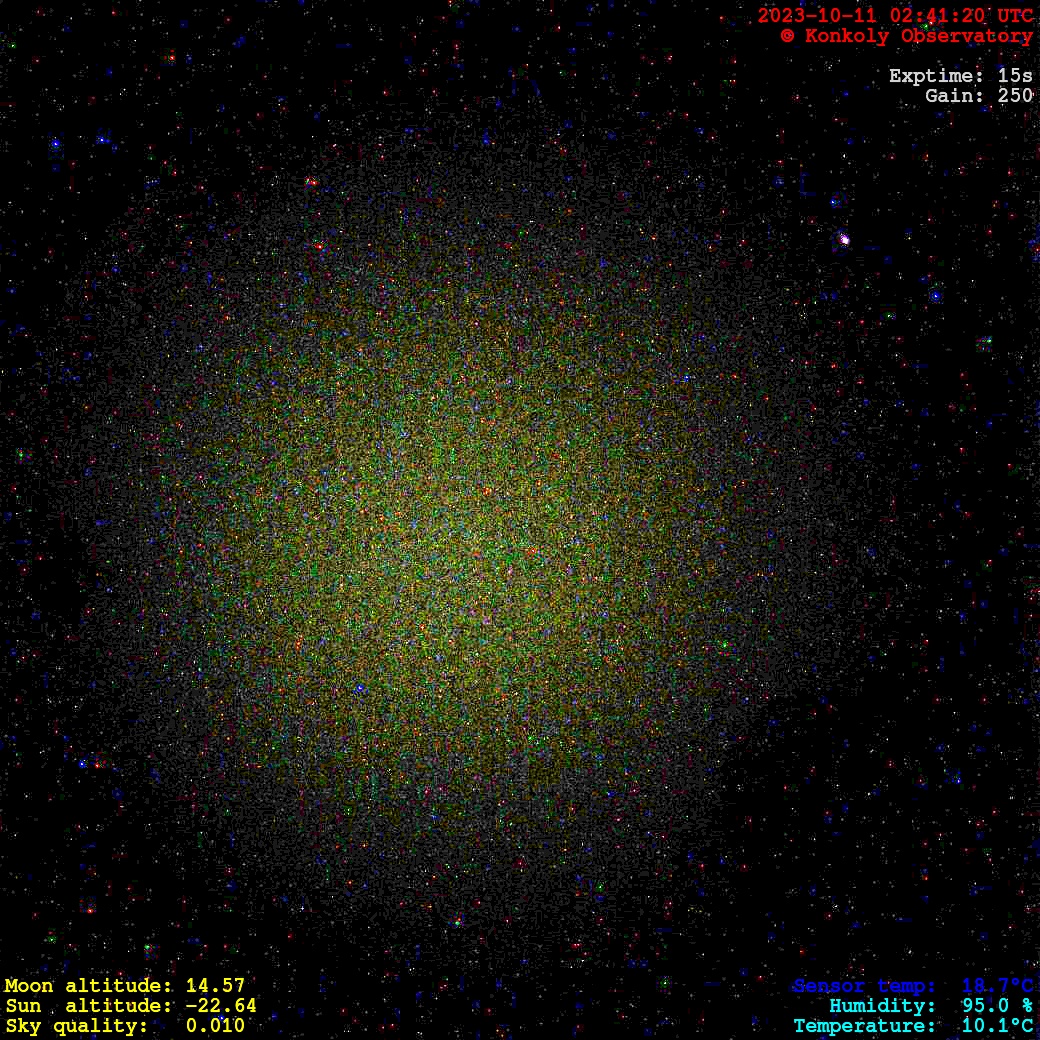Click the copyright © symbol
1040x1040 pixels.
click(787, 36)
